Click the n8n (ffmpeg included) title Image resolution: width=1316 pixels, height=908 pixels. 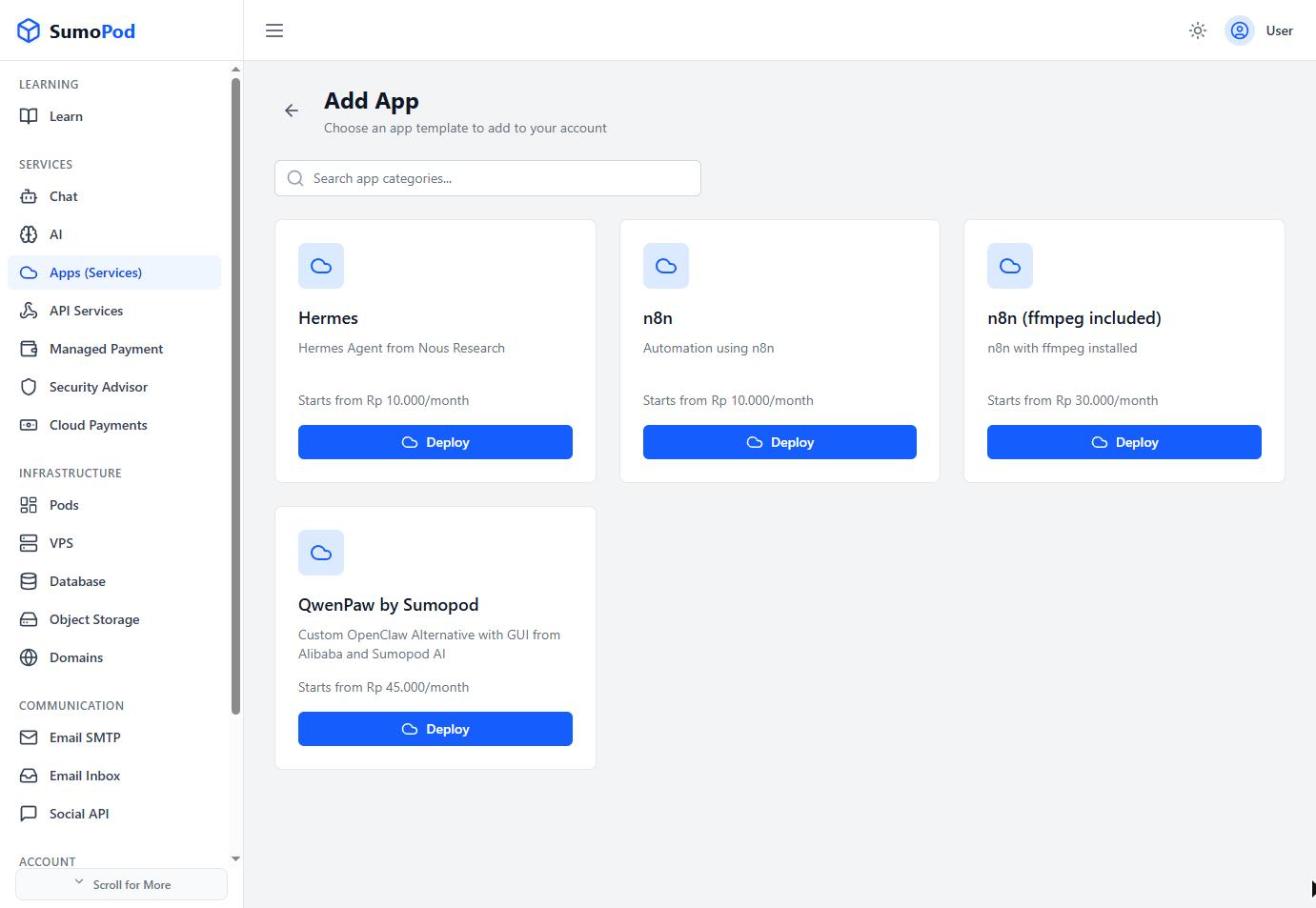coord(1074,318)
